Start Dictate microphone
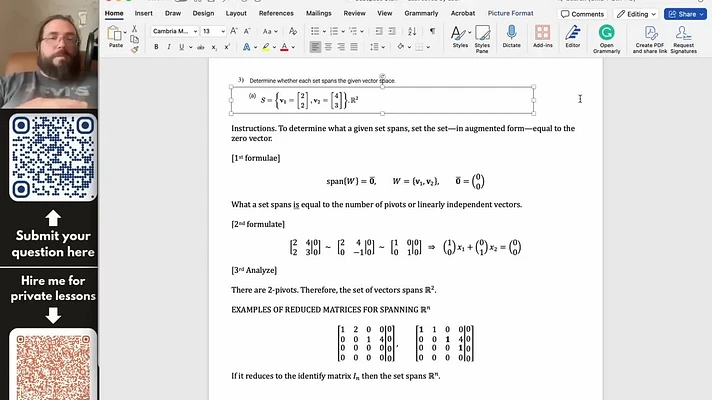This screenshot has width=712, height=400. click(x=511, y=36)
